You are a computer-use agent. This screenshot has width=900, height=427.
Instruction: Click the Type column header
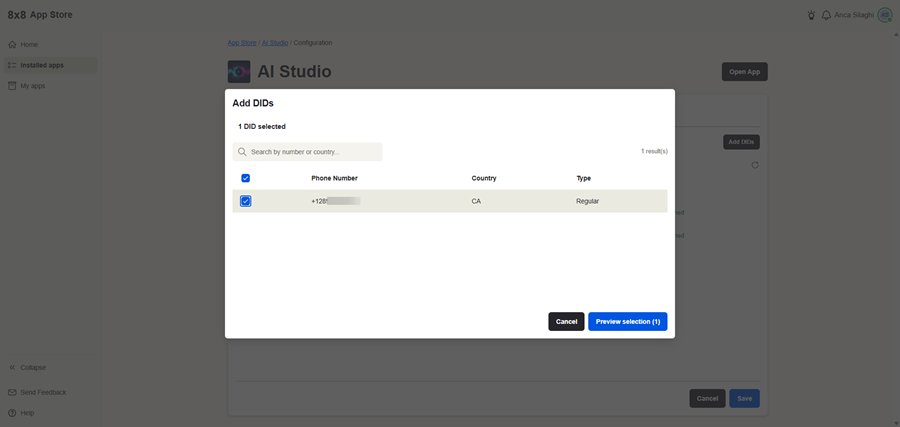tap(584, 178)
